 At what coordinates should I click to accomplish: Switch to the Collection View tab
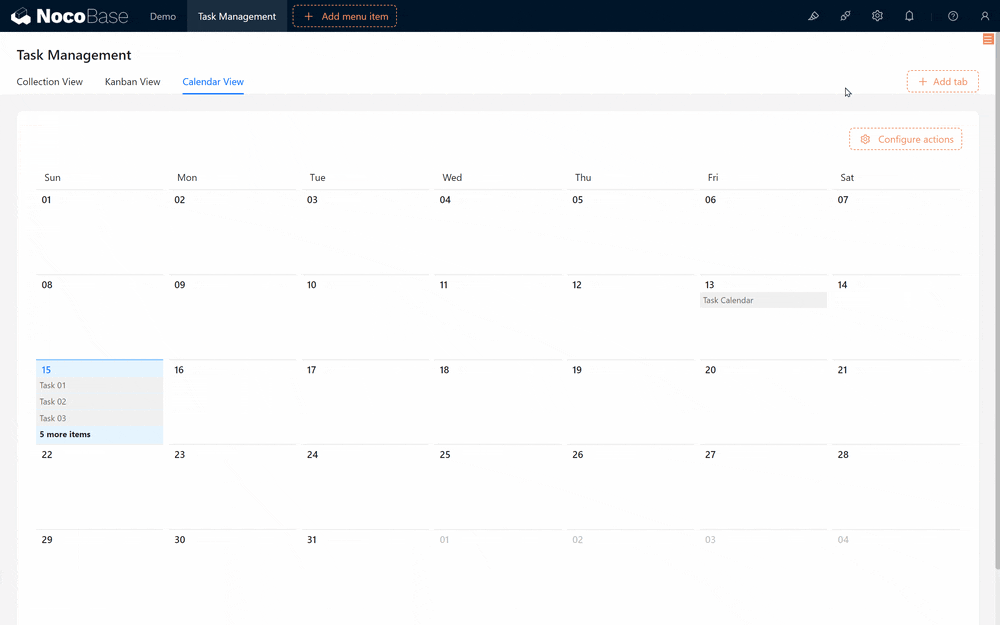point(50,82)
